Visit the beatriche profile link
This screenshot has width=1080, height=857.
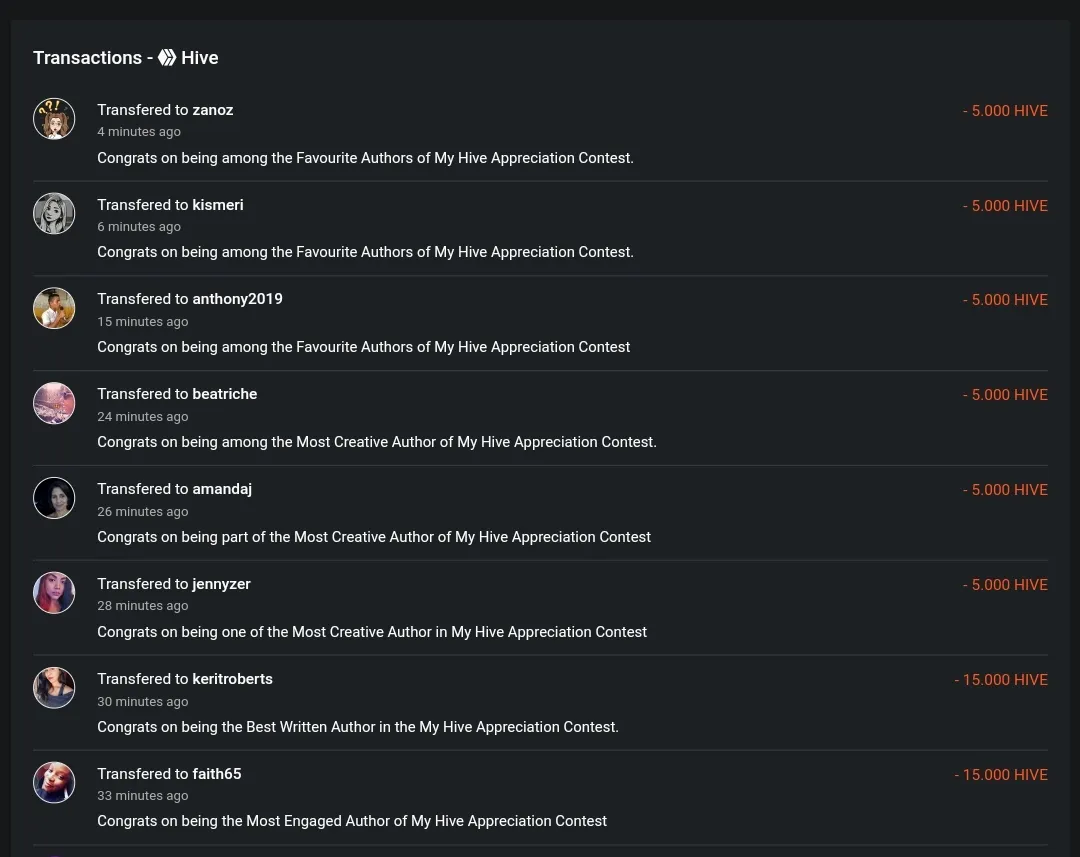point(225,394)
